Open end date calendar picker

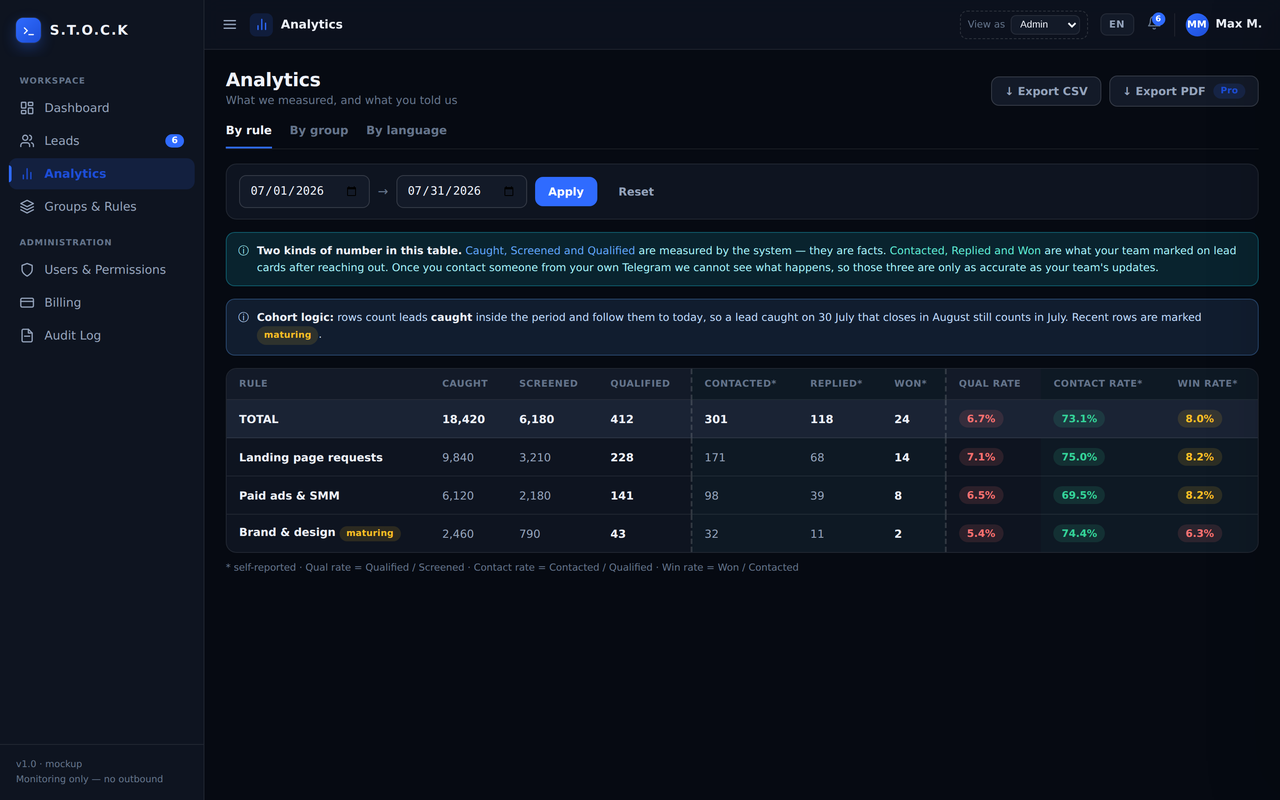pyautogui.click(x=509, y=191)
